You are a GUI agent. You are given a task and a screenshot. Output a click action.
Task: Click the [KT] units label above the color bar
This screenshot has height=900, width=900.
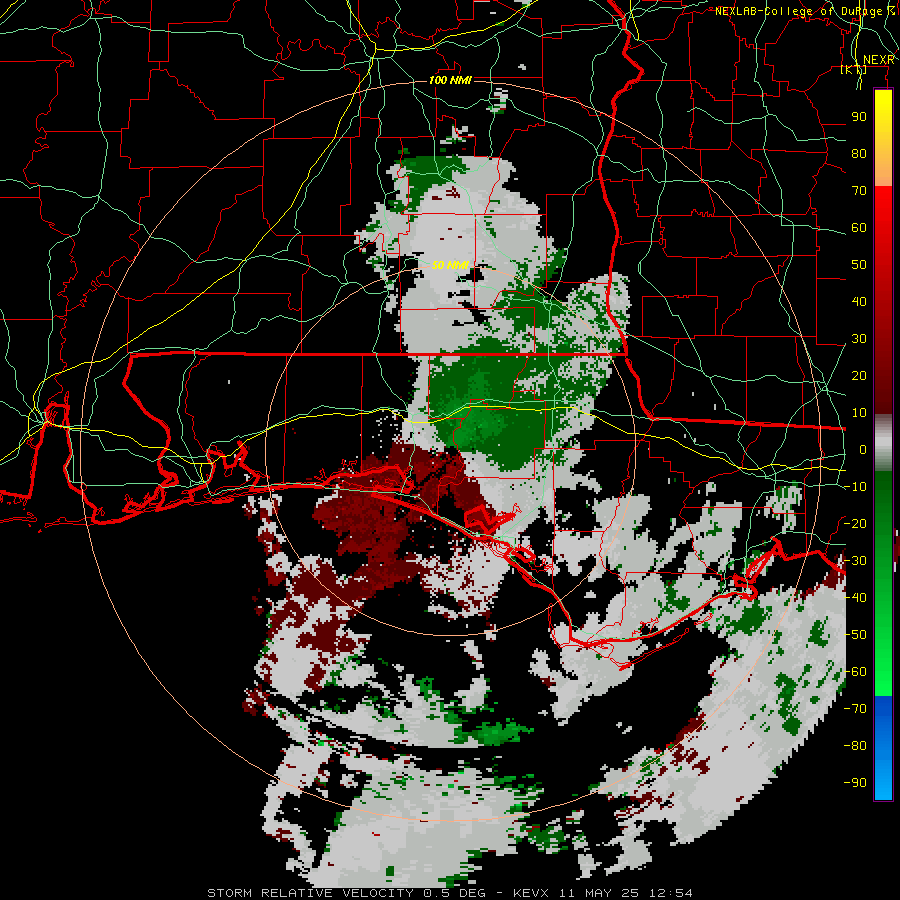click(854, 69)
